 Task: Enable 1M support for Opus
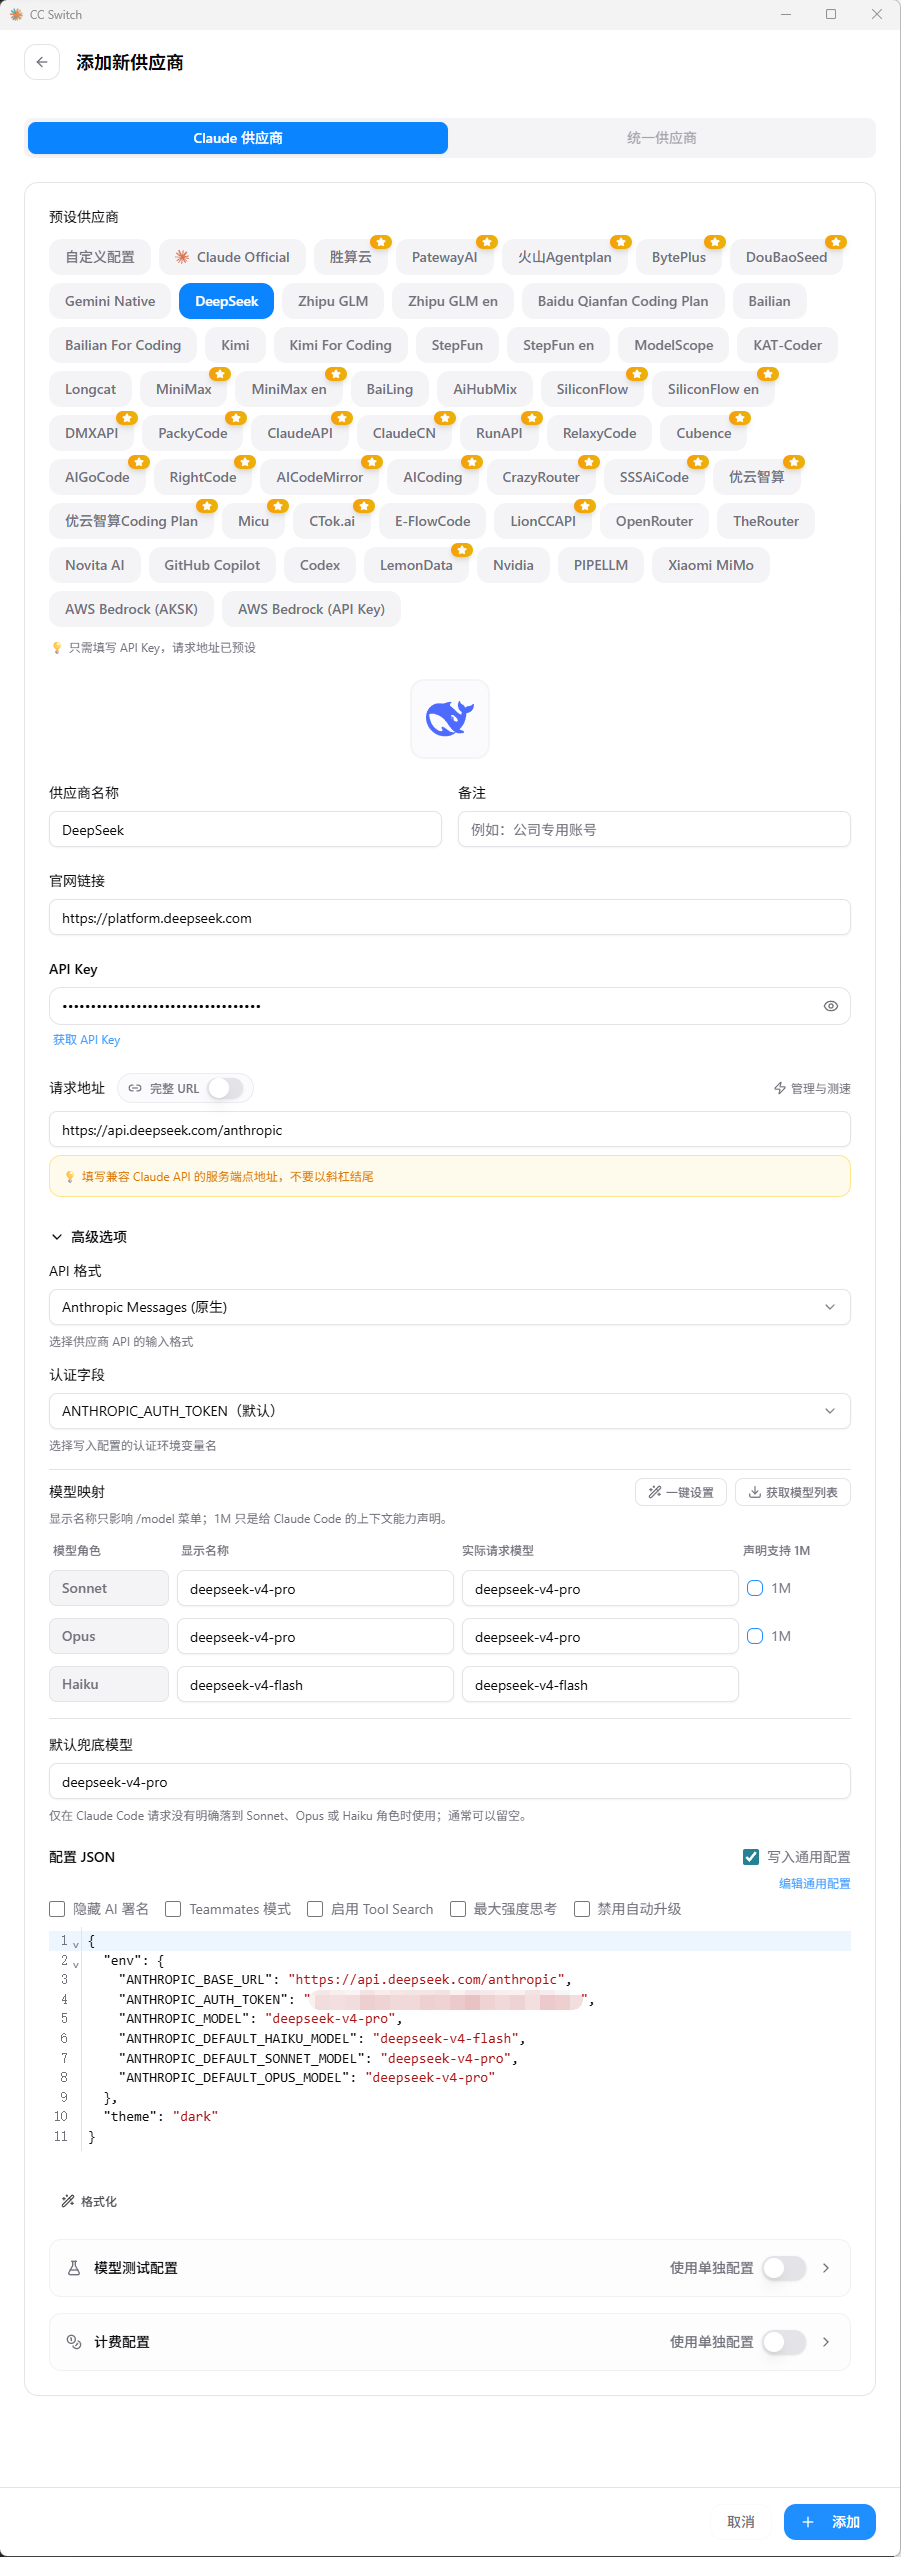(755, 1636)
